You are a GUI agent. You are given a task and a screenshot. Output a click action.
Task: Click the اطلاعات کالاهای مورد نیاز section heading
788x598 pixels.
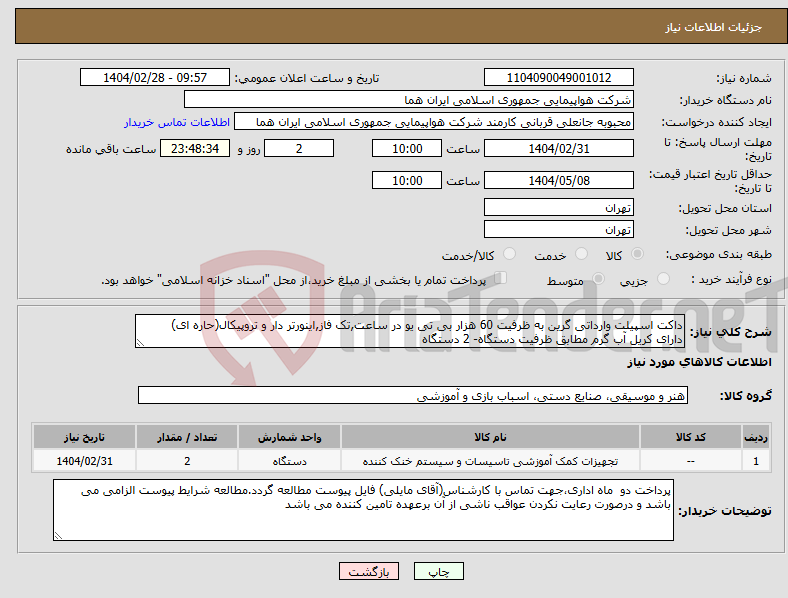pyautogui.click(x=699, y=362)
